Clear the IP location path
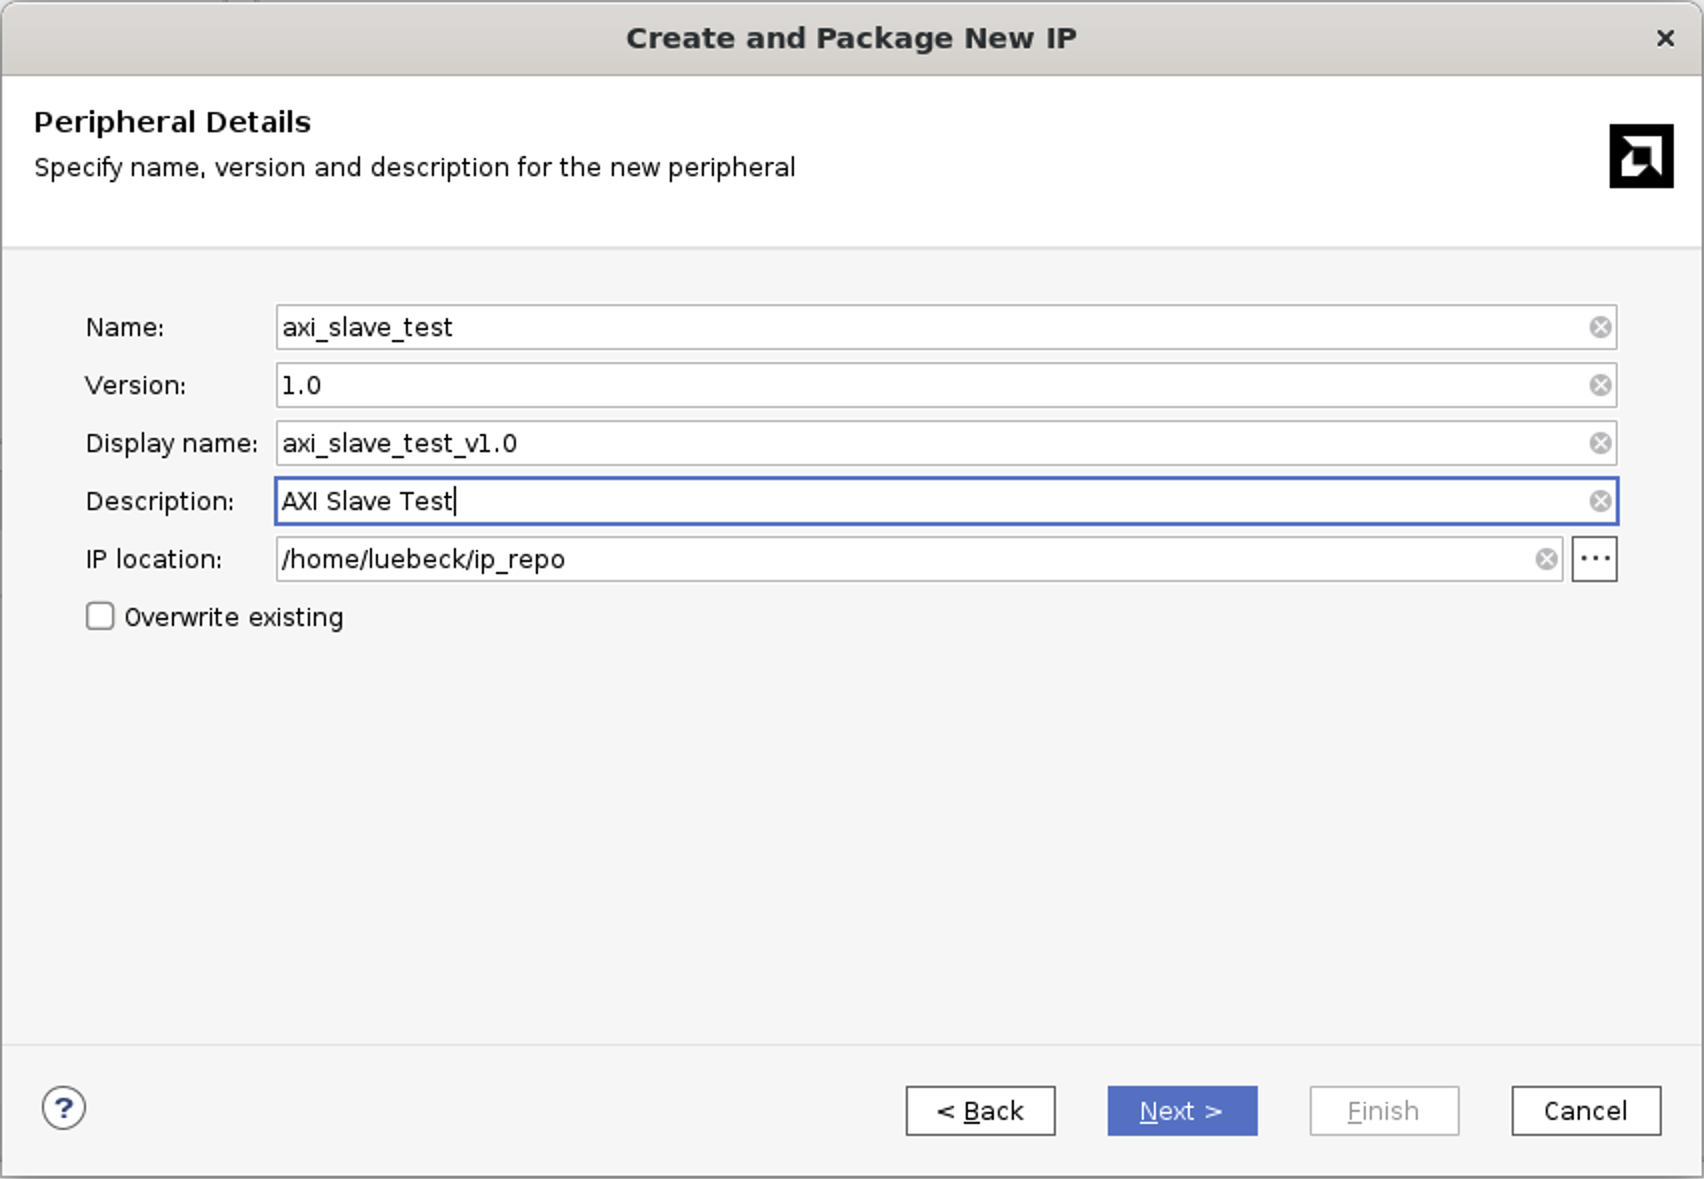Image resolution: width=1704 pixels, height=1179 pixels. (1546, 559)
